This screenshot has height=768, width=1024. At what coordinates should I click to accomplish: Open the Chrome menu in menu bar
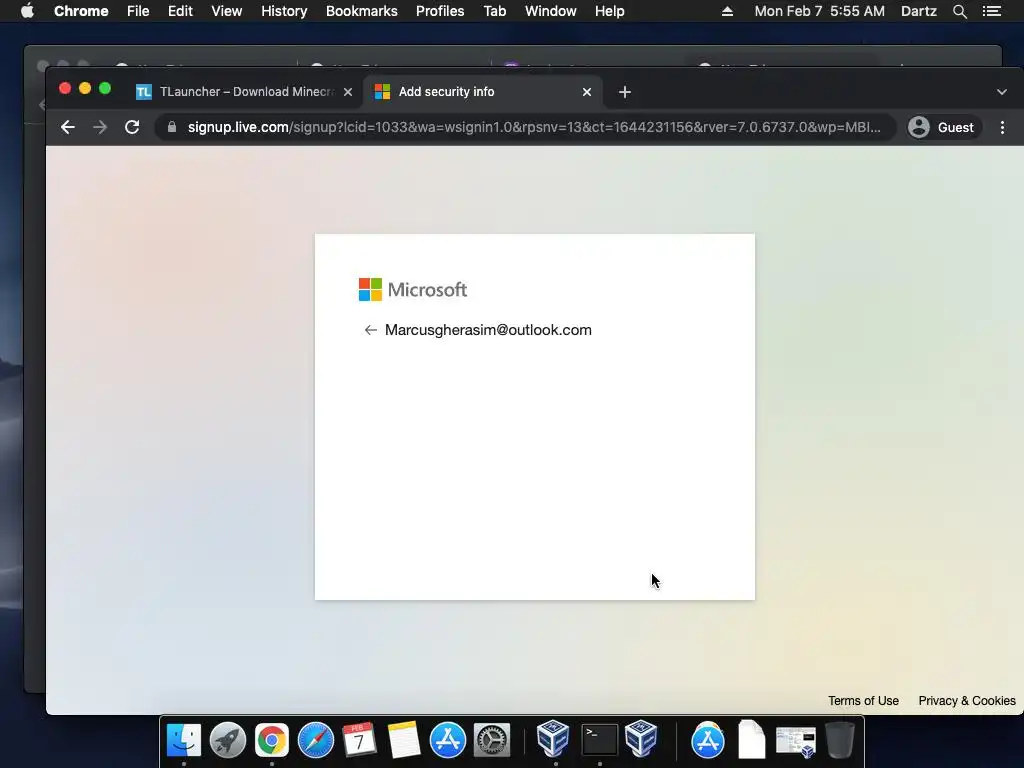[x=81, y=11]
